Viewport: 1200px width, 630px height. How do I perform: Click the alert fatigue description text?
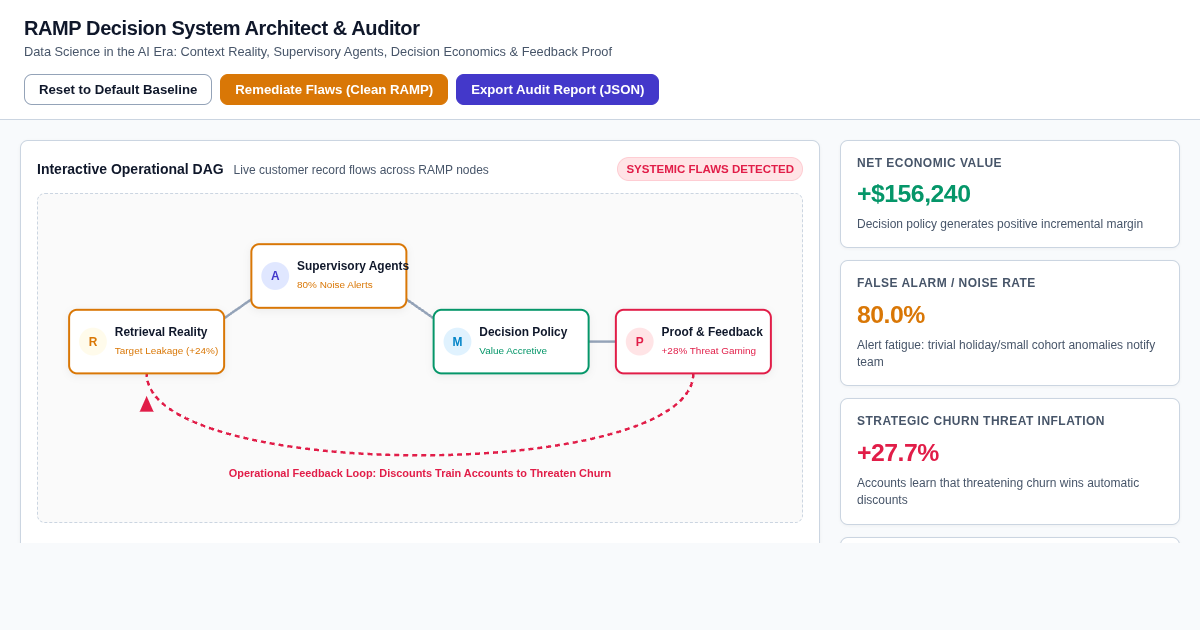point(1006,353)
